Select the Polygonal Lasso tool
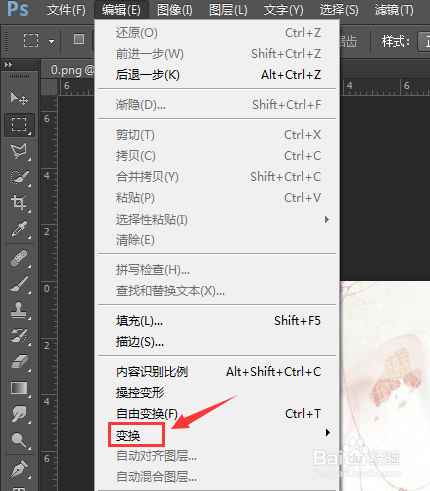Screen dimensions: 430x491 pos(19,151)
